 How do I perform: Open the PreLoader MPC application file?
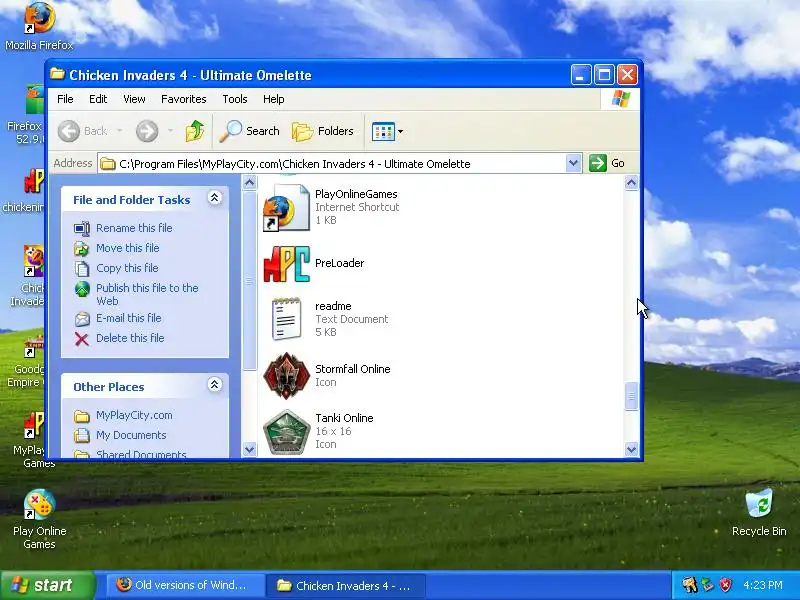click(x=286, y=264)
